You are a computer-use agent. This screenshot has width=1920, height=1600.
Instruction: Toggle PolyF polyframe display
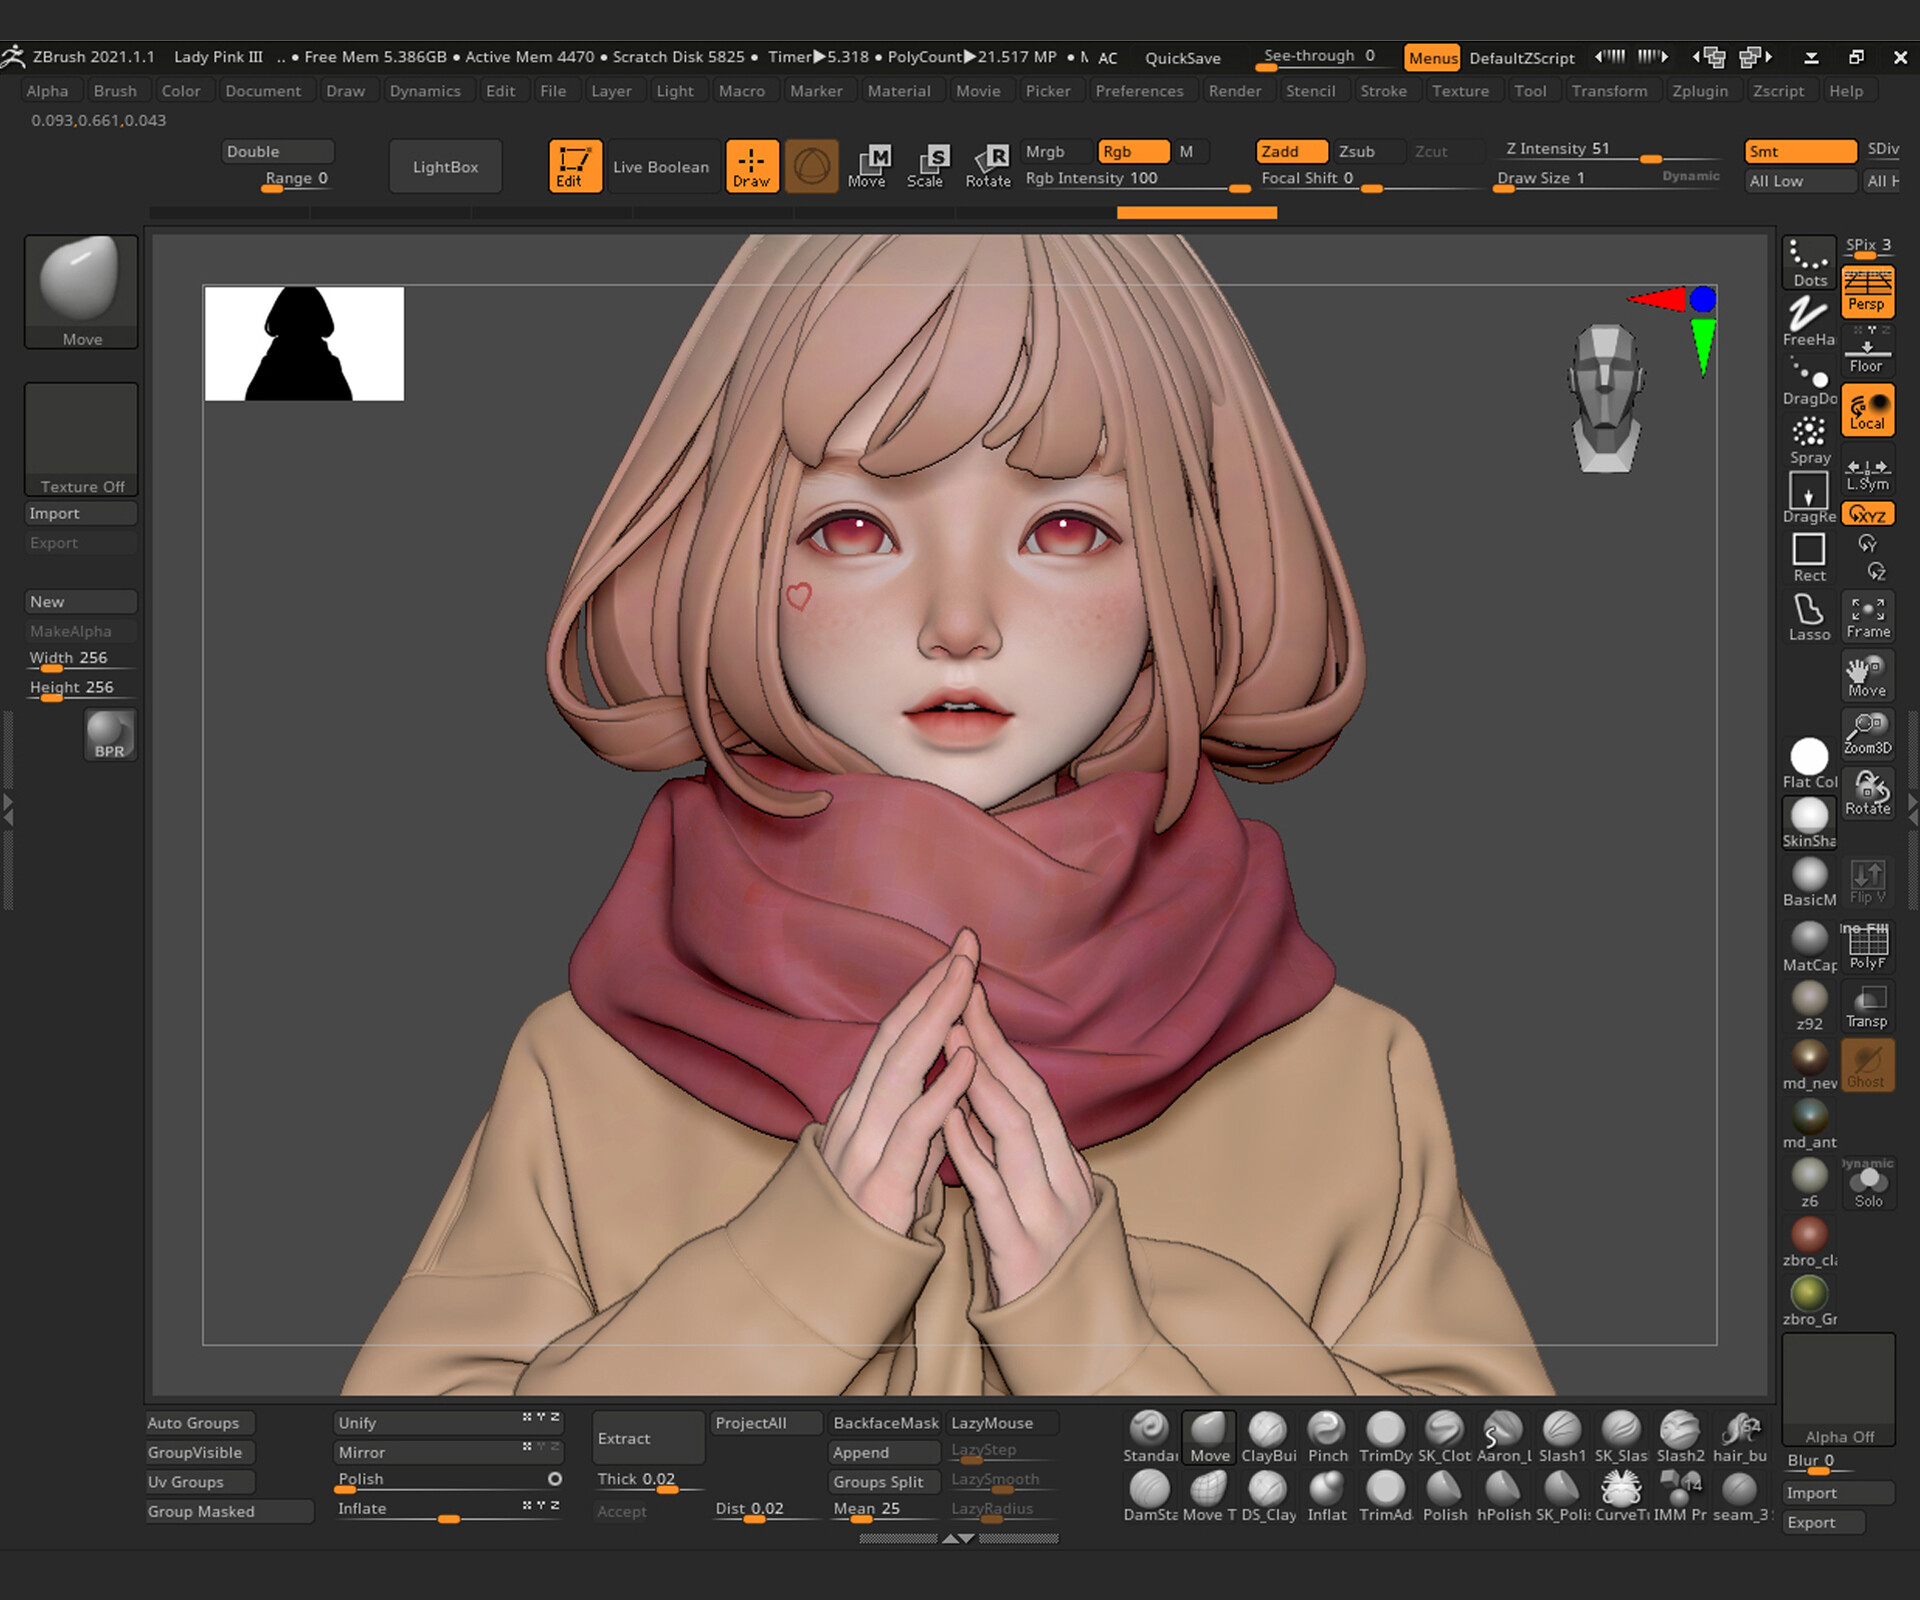coord(1868,948)
